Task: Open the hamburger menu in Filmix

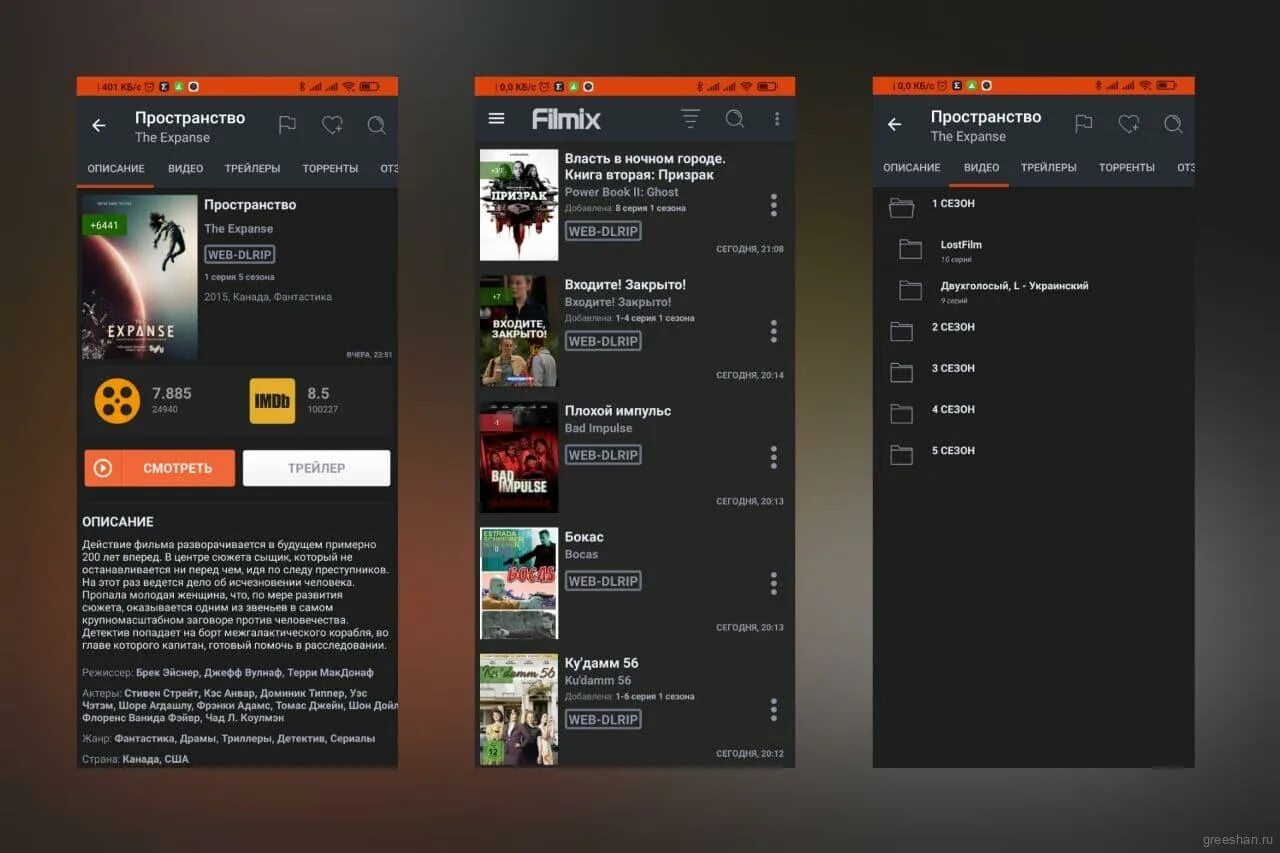Action: click(x=496, y=119)
